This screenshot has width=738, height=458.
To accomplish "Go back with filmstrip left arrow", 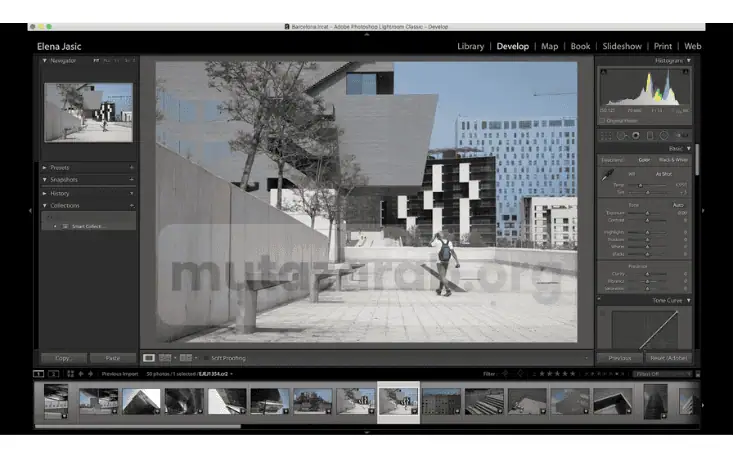I will [81, 373].
